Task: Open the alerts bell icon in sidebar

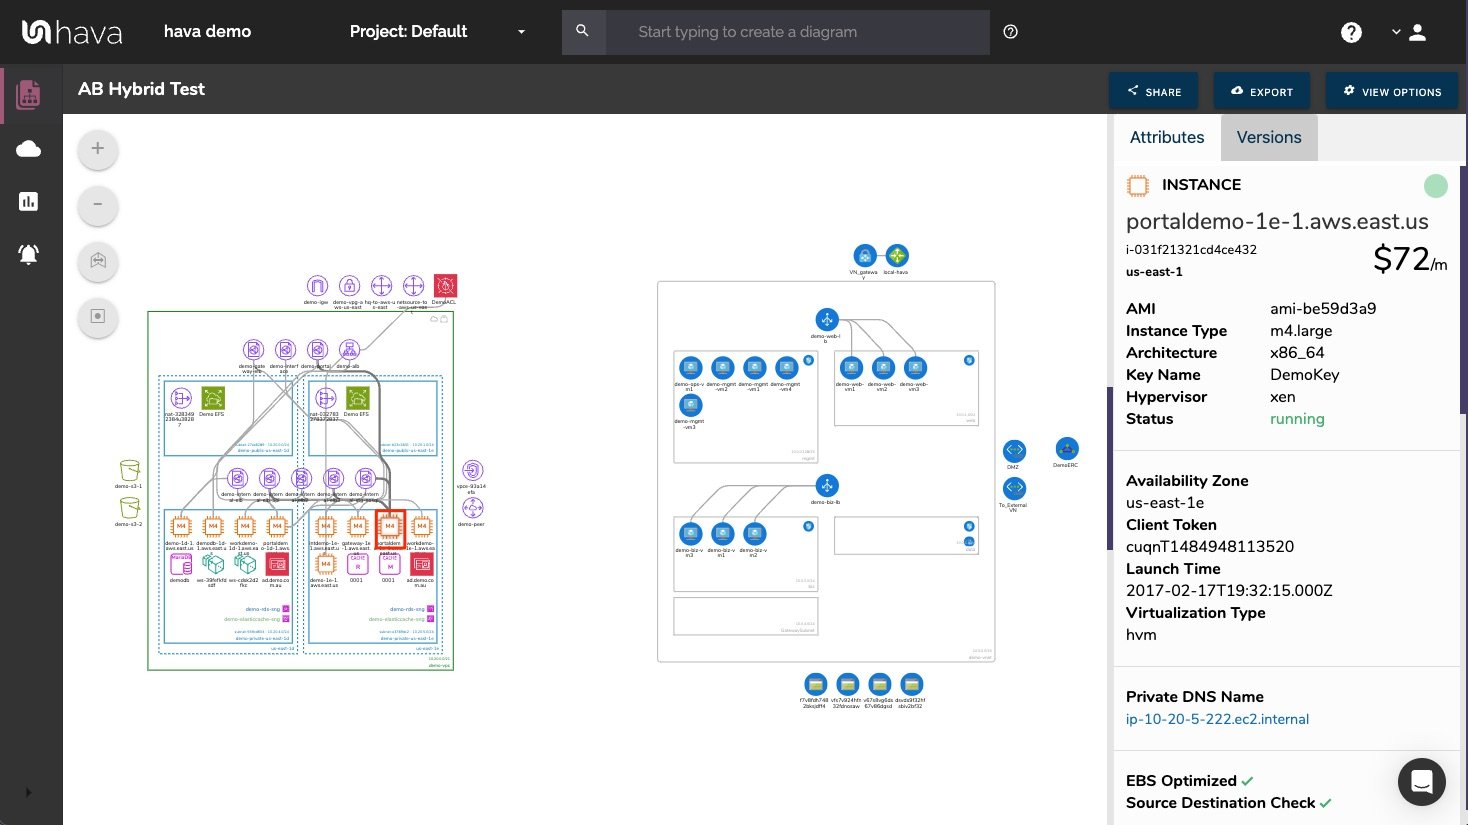Action: tap(28, 254)
